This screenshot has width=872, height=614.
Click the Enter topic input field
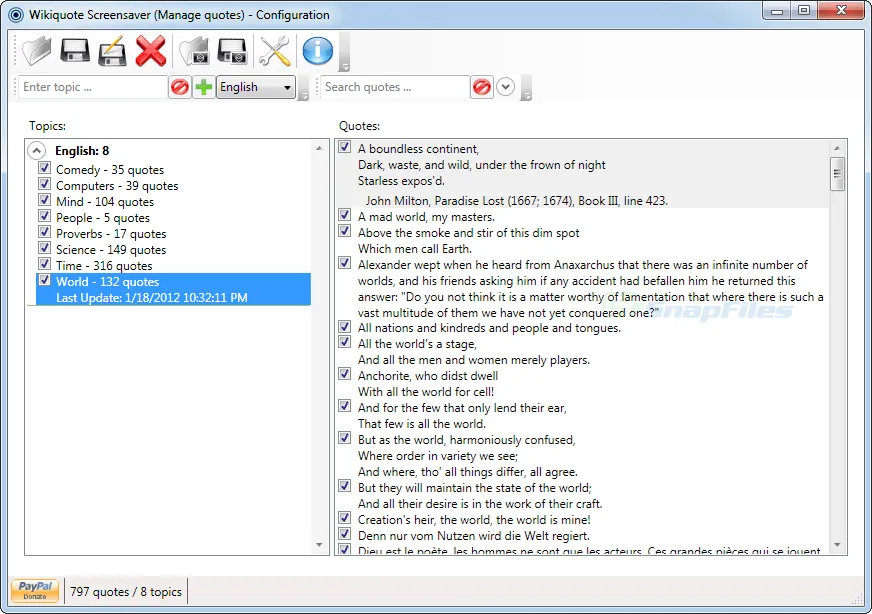[x=93, y=87]
